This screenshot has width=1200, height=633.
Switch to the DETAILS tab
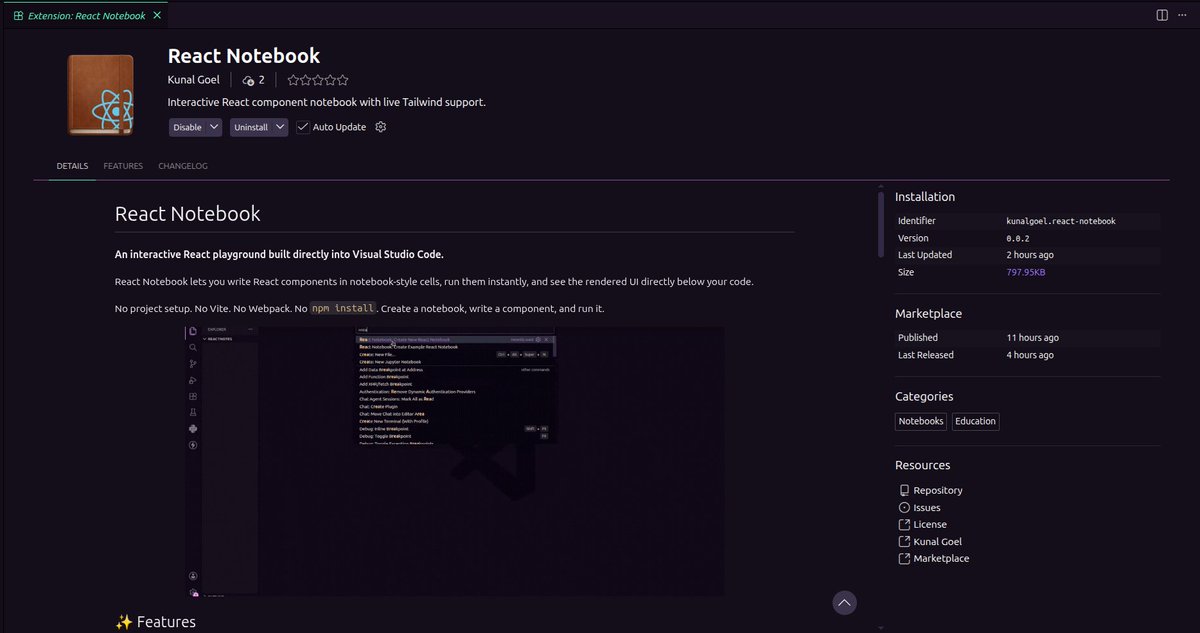pyautogui.click(x=72, y=166)
